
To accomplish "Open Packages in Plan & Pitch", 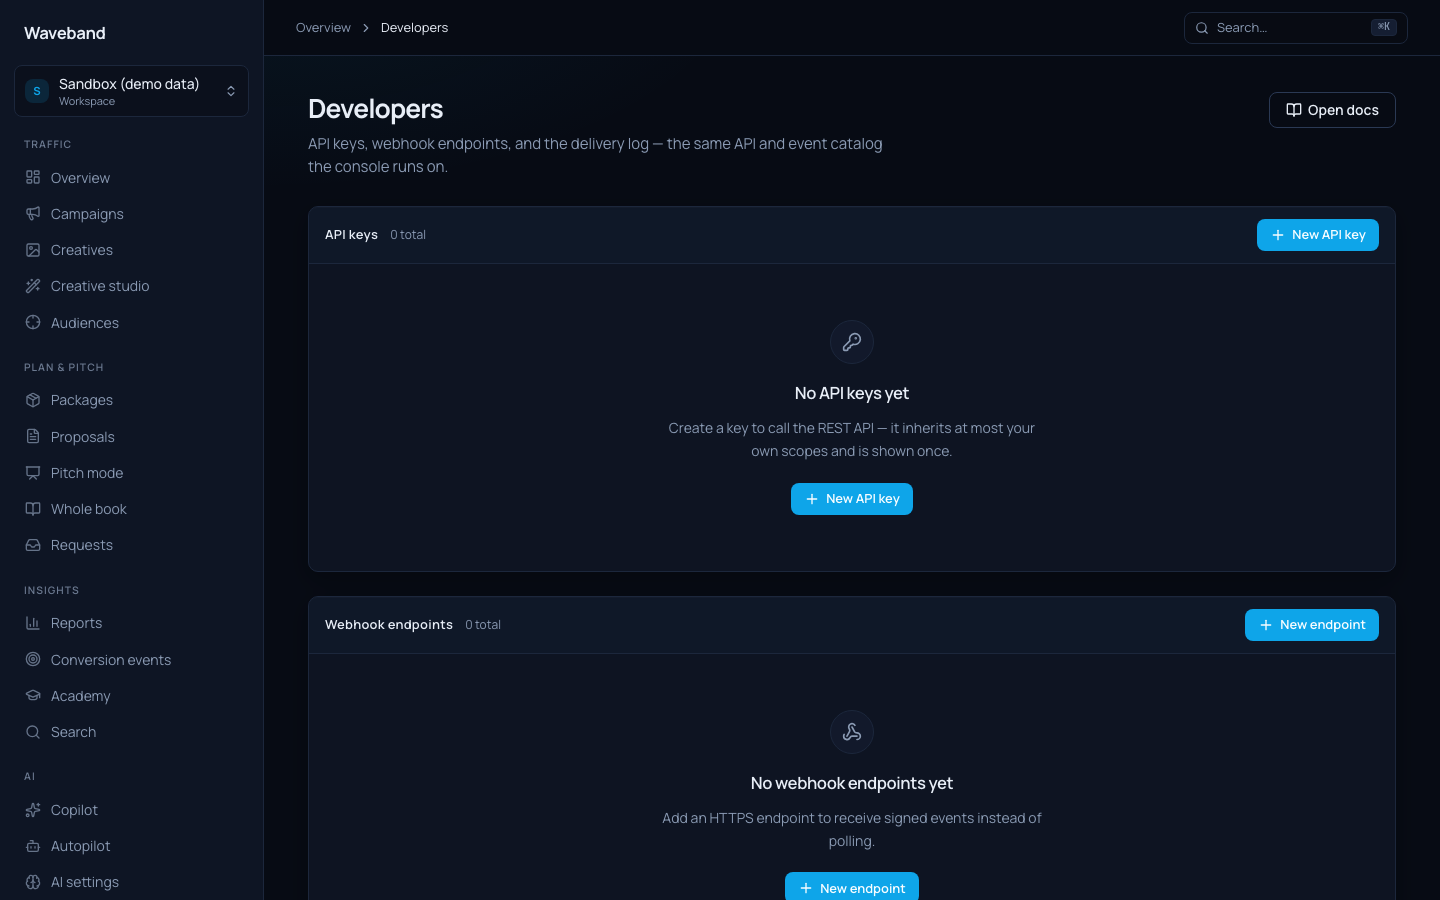I will 131,400.
